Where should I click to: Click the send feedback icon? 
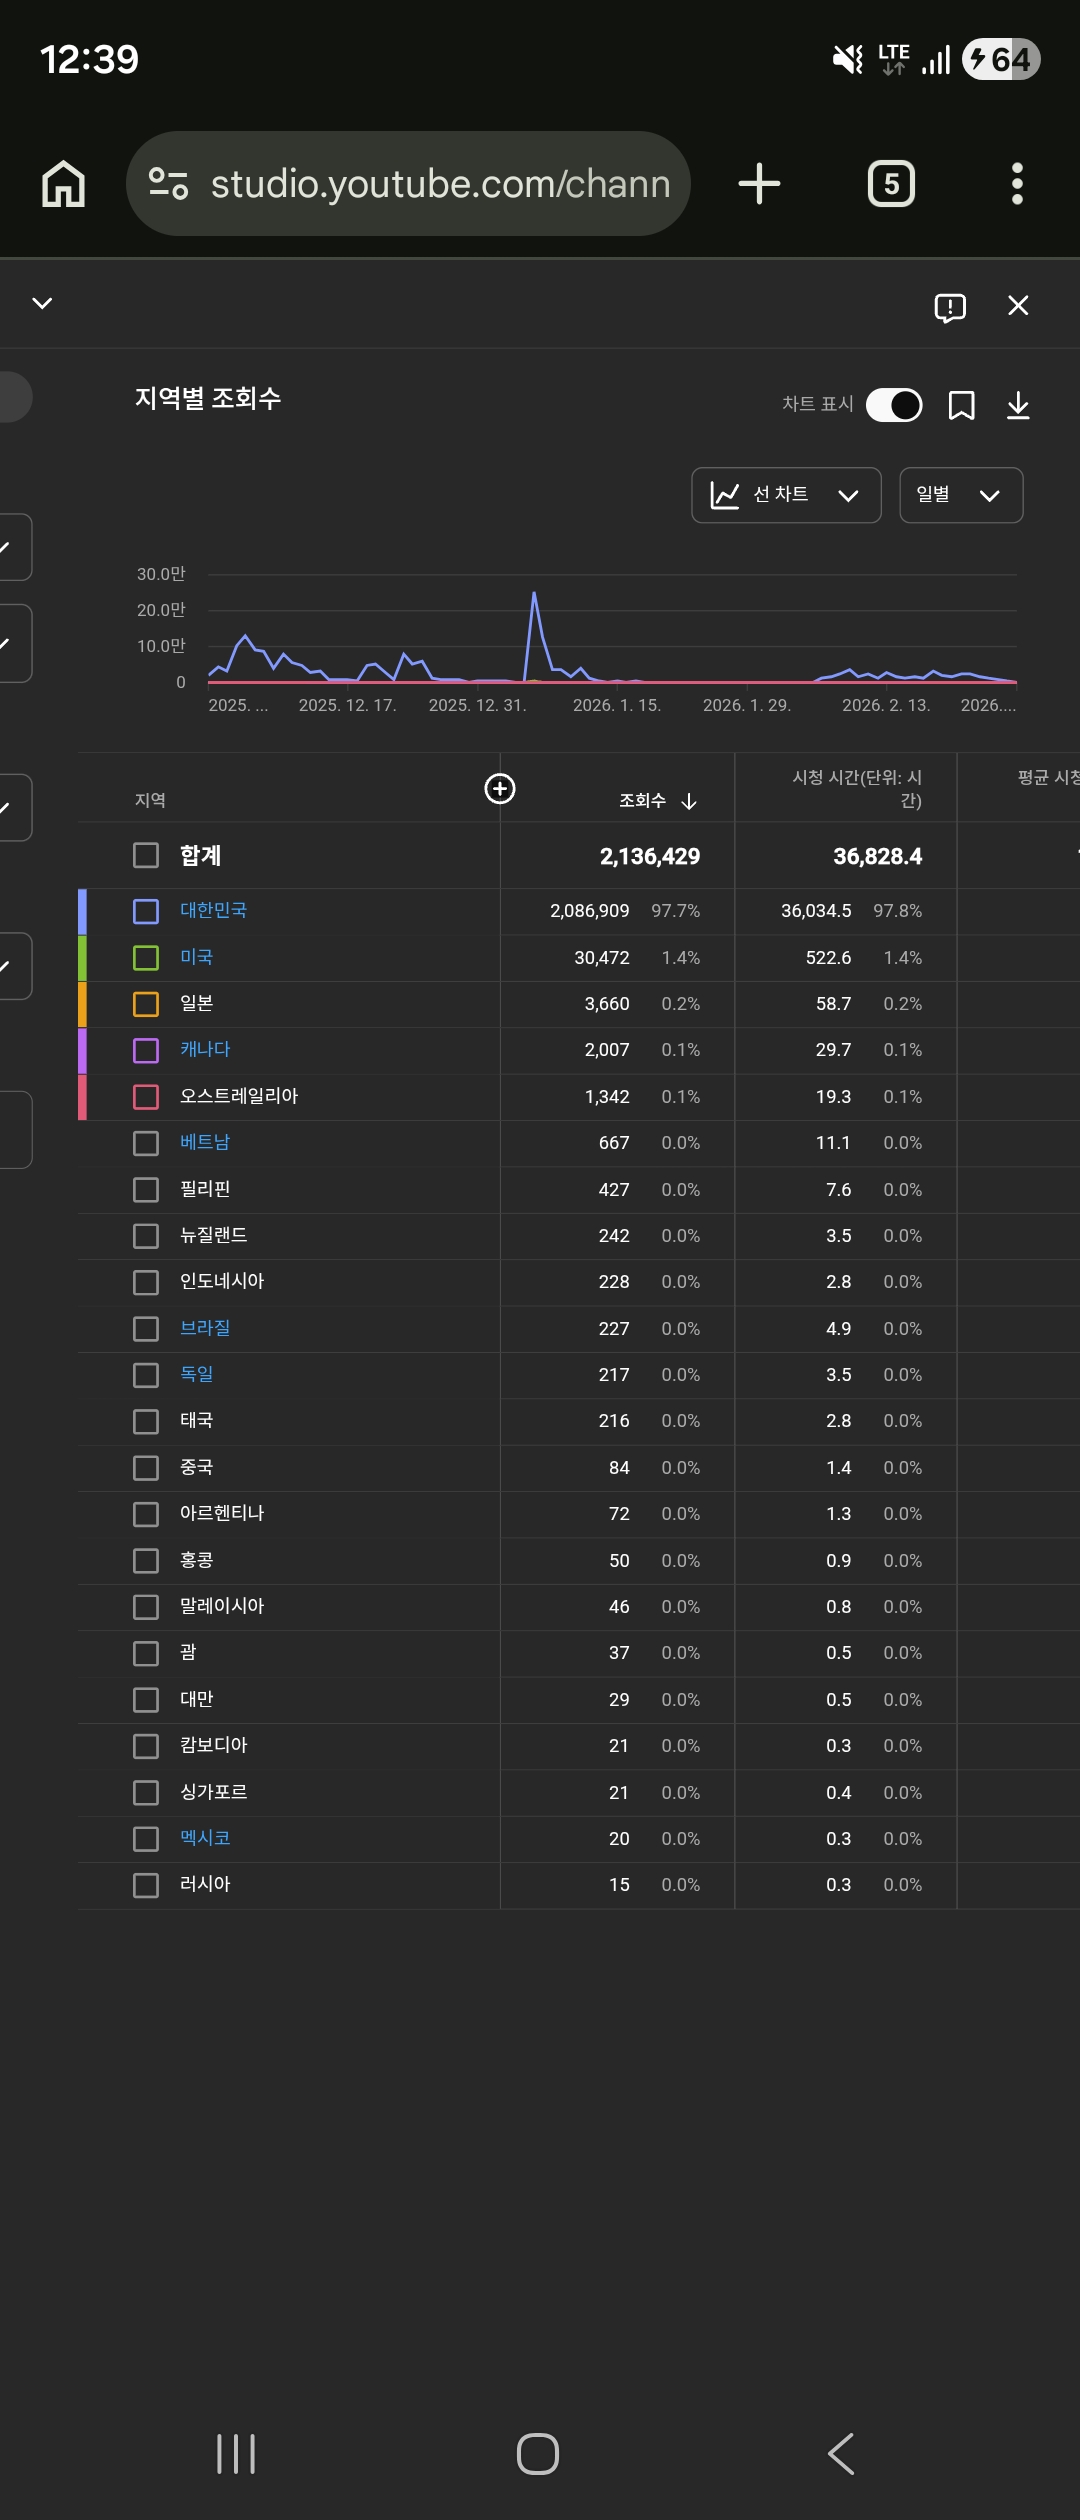point(949,307)
